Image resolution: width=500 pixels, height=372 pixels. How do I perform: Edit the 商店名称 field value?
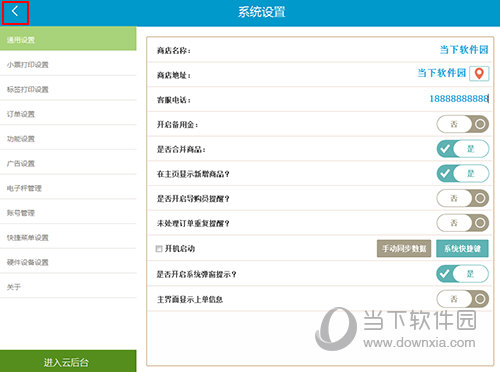click(464, 50)
